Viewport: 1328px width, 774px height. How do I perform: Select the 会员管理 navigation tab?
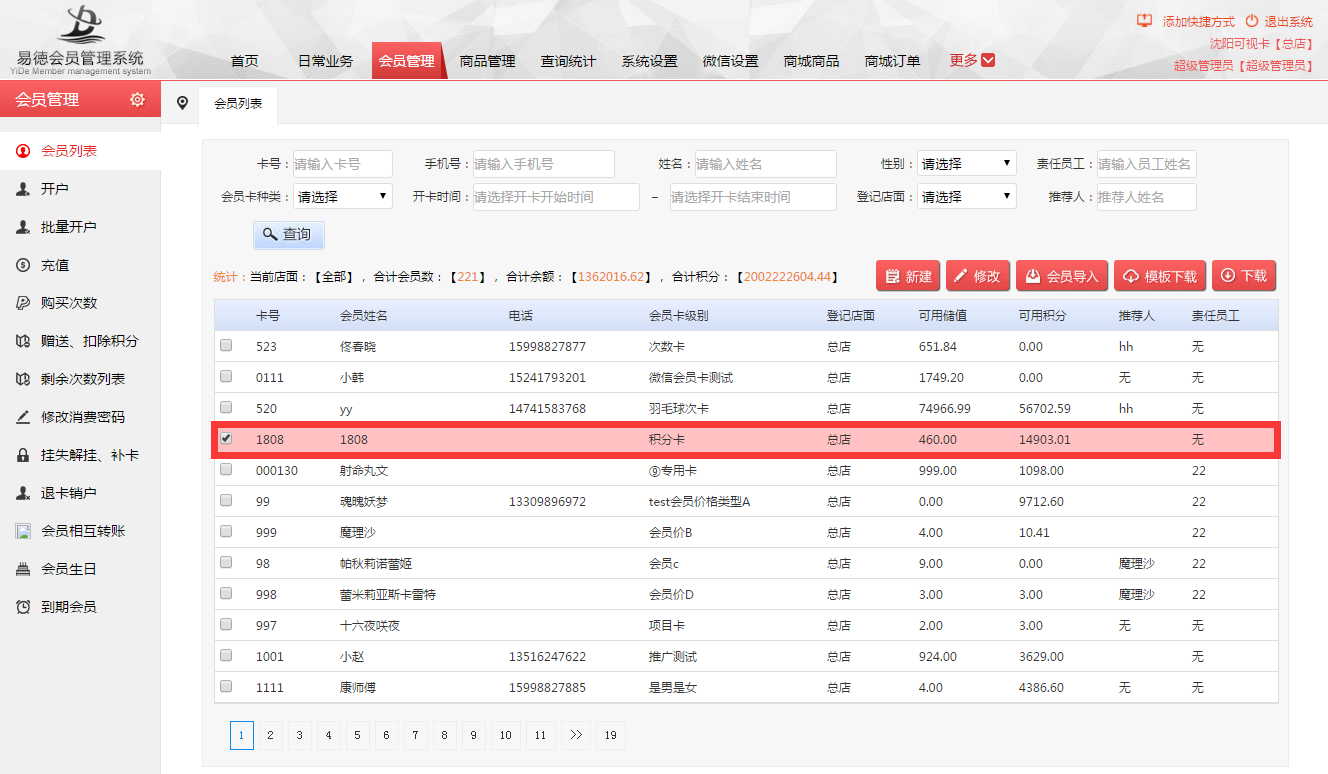pyautogui.click(x=407, y=61)
